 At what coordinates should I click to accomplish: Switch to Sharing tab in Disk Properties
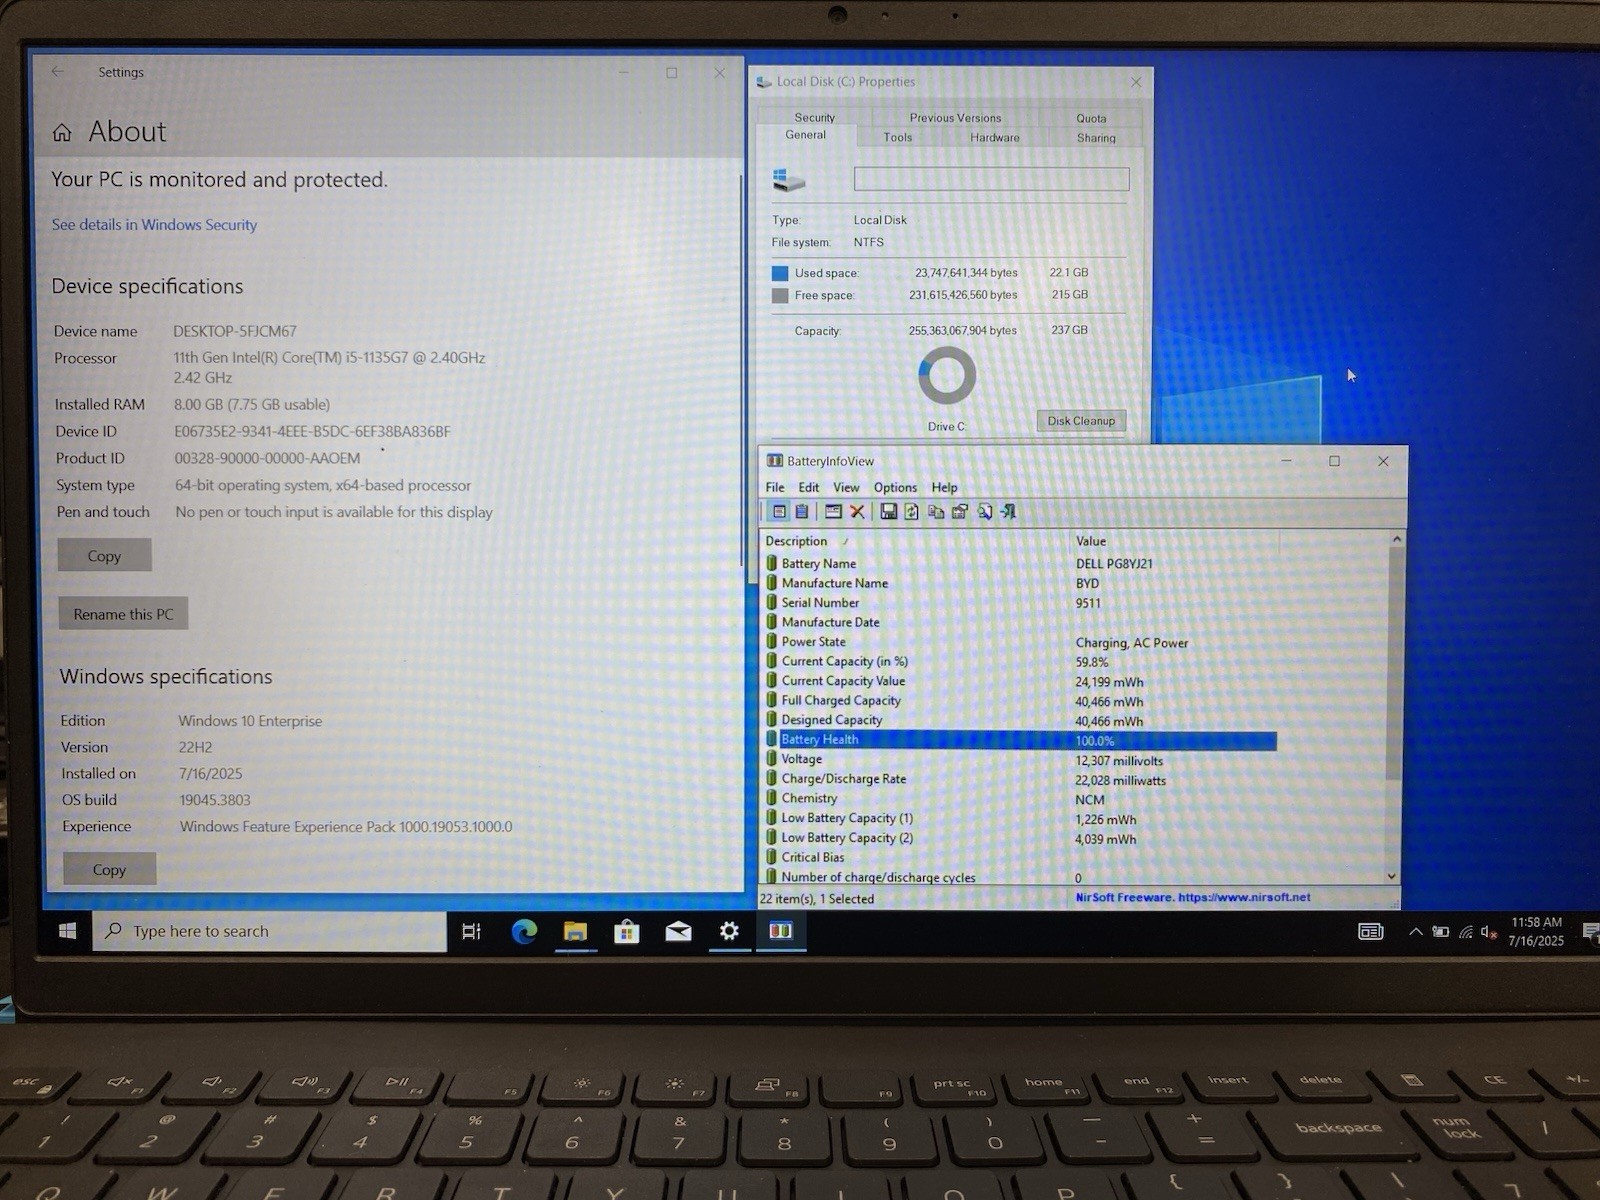(1096, 138)
